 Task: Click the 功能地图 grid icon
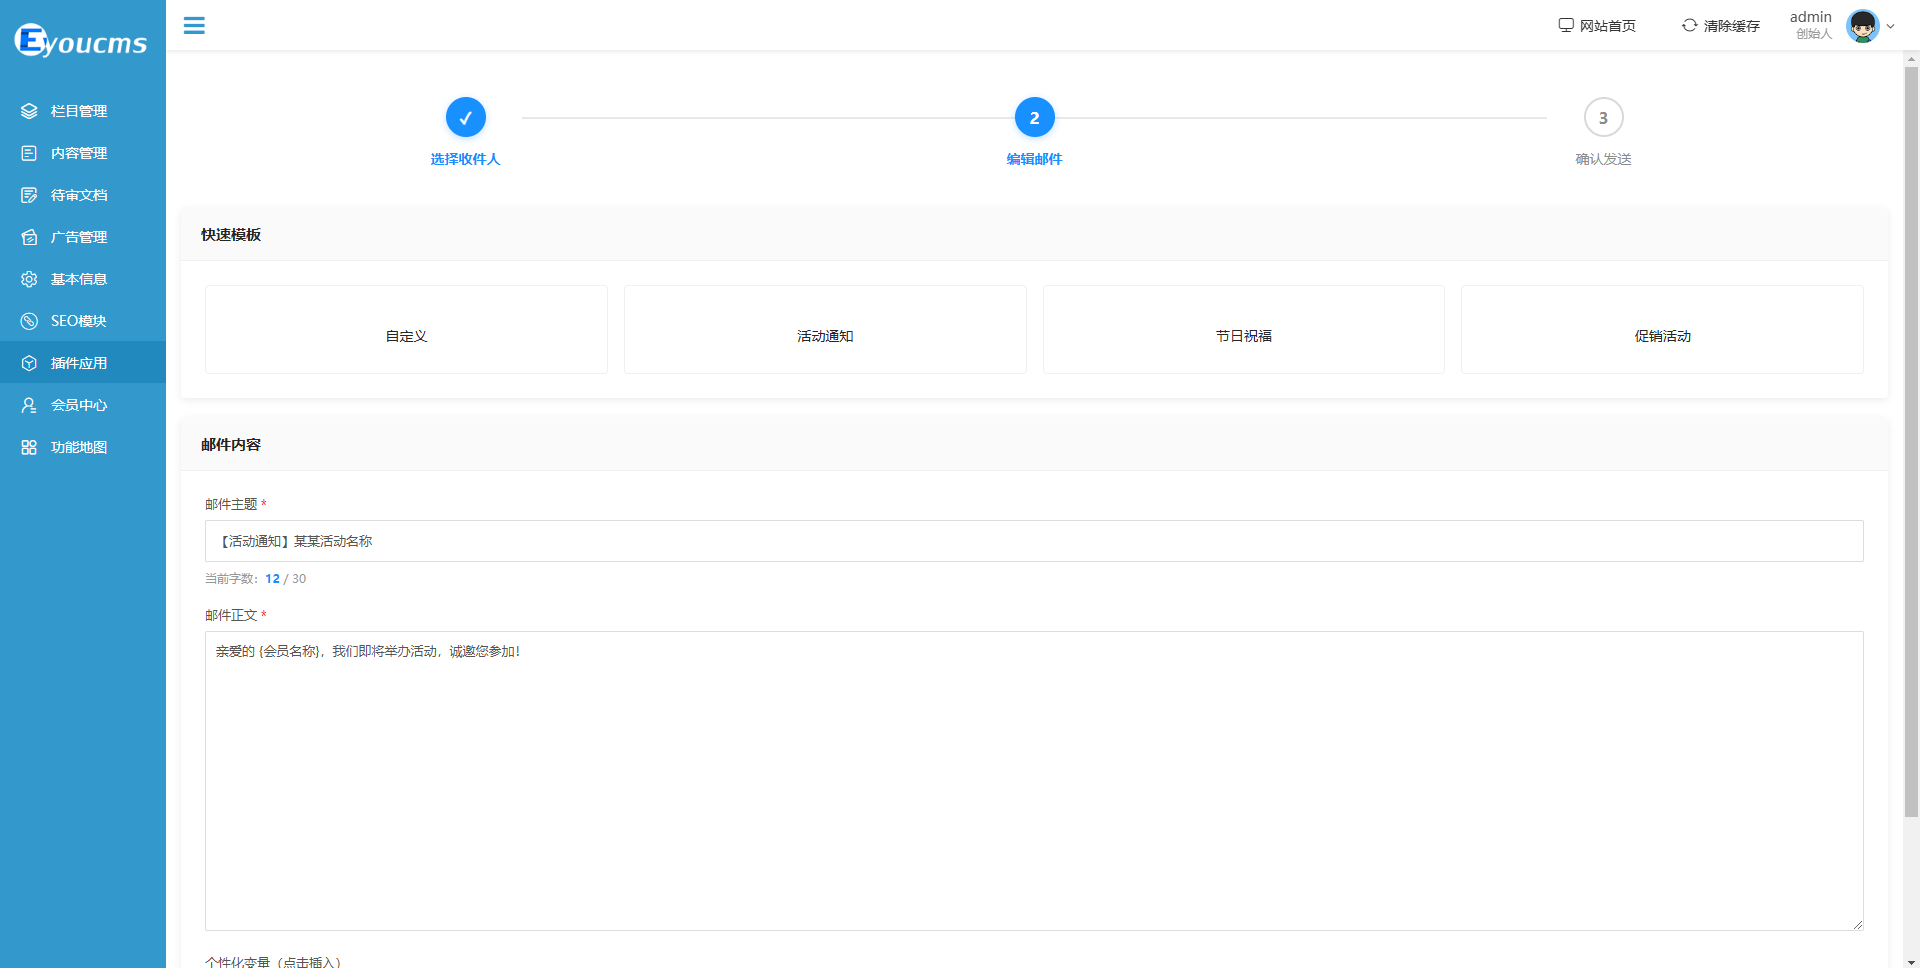pyautogui.click(x=29, y=447)
